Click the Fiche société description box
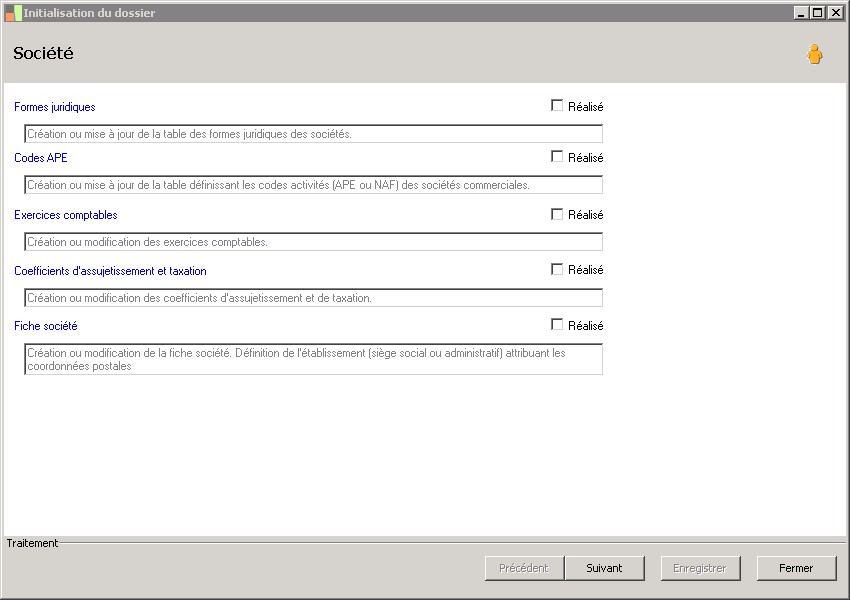Viewport: 850px width, 600px height. pos(313,359)
